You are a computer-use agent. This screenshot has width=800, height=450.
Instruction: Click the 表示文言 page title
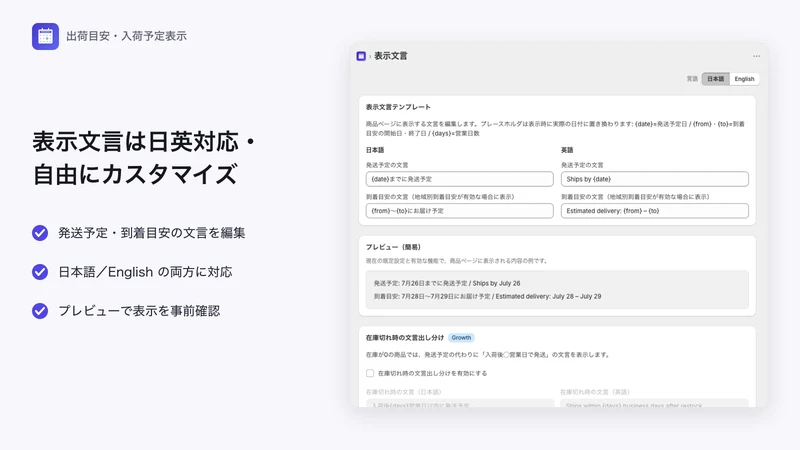(x=391, y=56)
